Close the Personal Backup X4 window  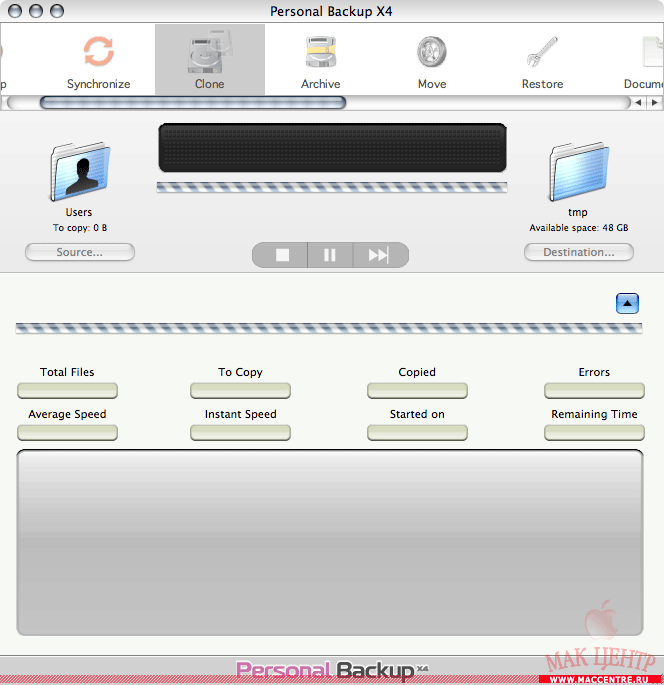[x=15, y=11]
